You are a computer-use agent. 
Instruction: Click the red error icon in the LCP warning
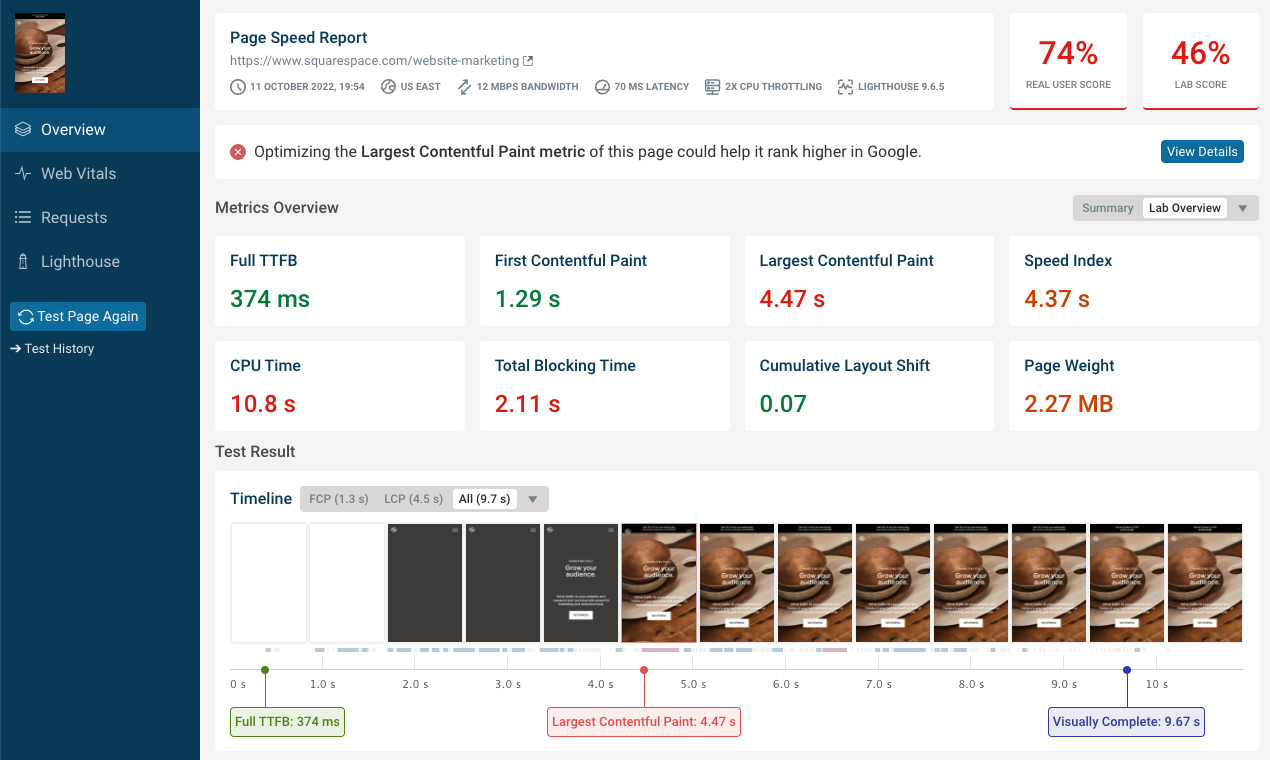238,152
